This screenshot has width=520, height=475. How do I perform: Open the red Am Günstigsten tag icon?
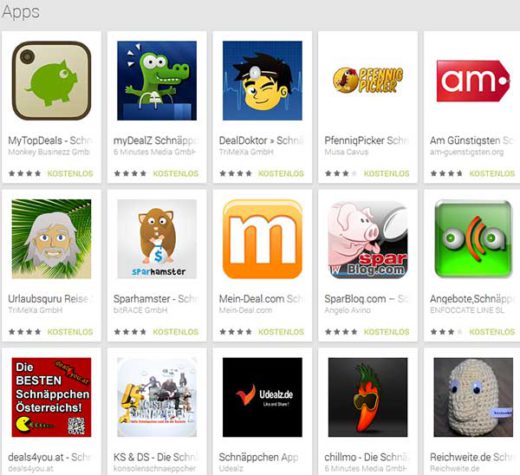click(x=473, y=81)
